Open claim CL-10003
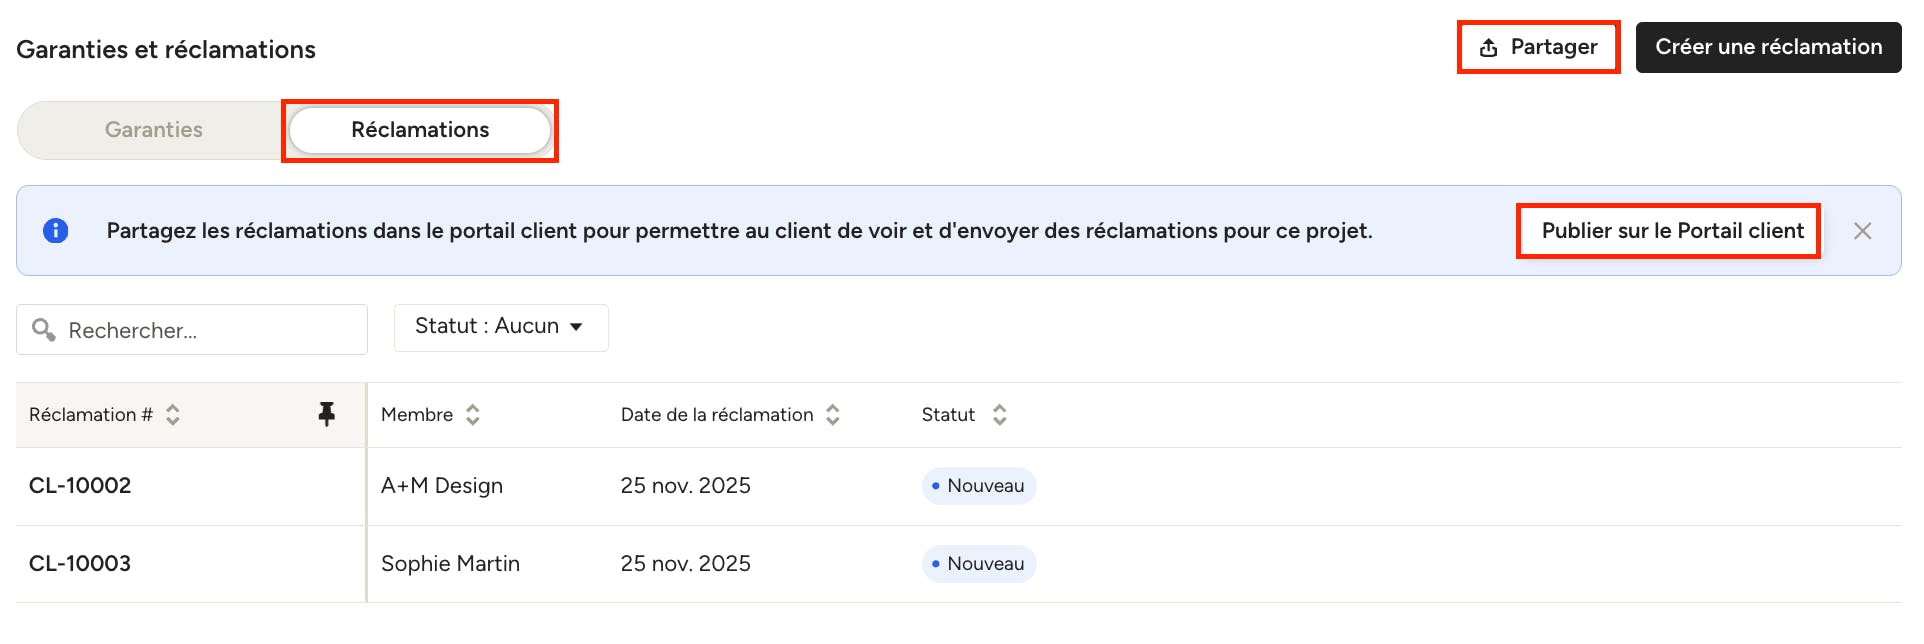 pyautogui.click(x=80, y=564)
